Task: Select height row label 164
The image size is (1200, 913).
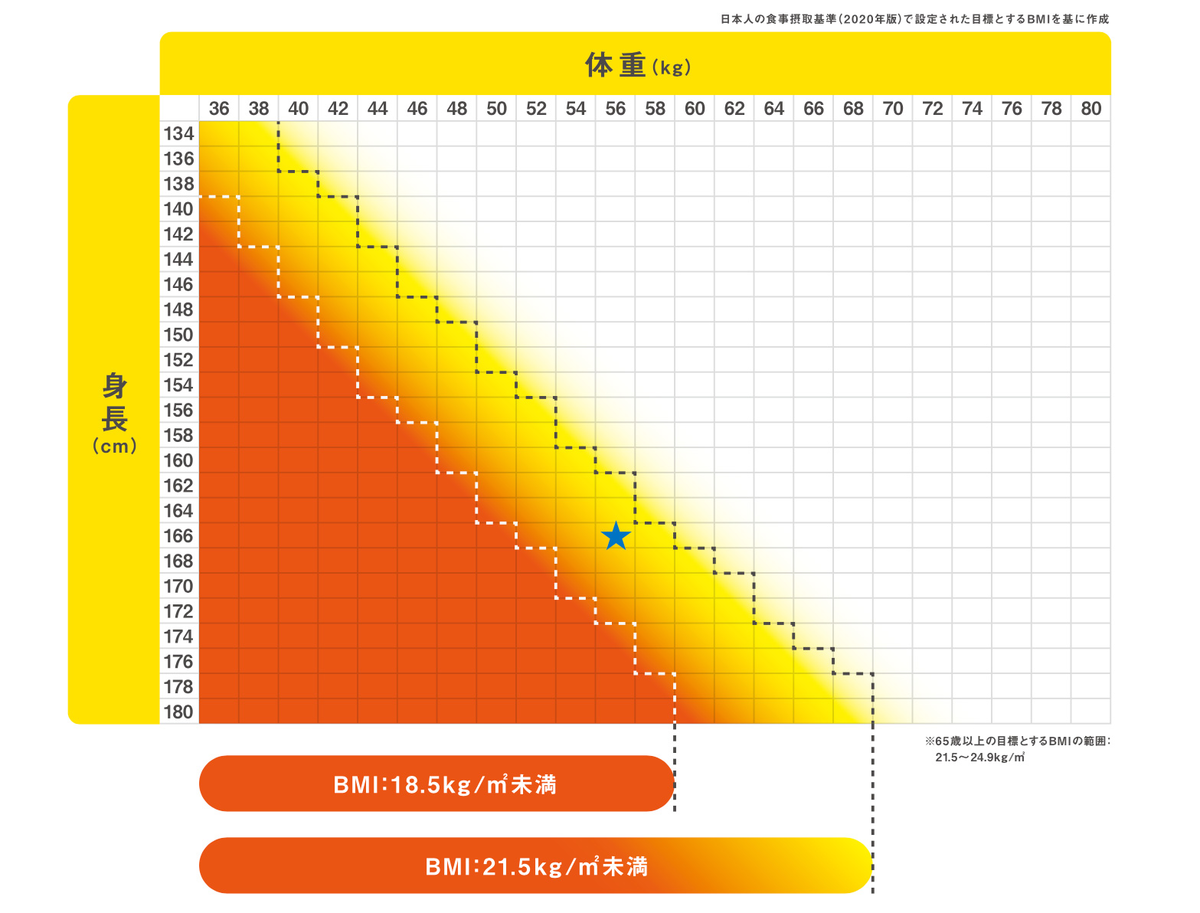Action: coord(179,510)
